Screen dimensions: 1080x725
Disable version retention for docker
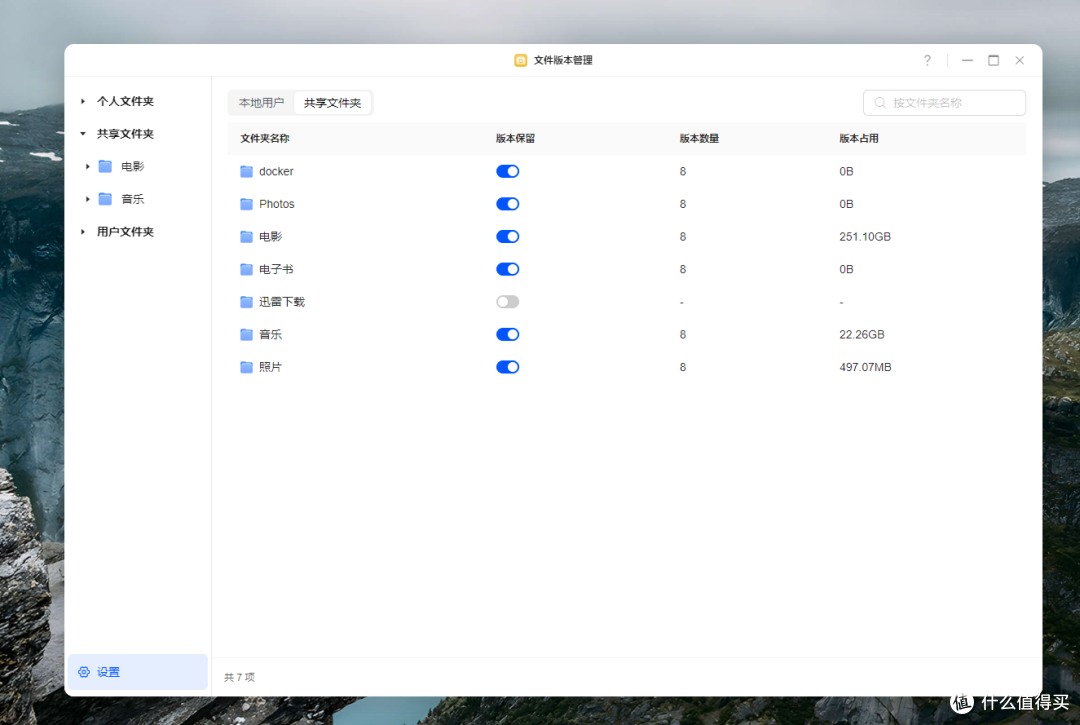pos(508,171)
